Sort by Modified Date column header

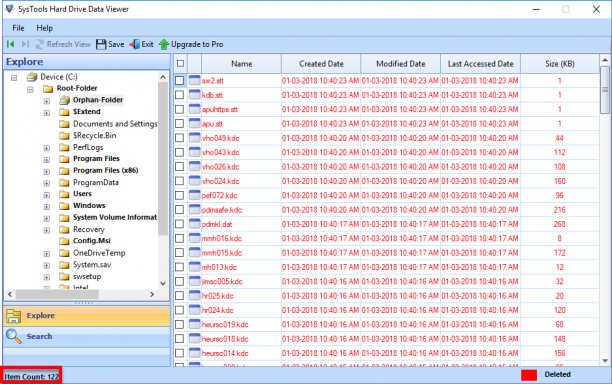click(400, 64)
